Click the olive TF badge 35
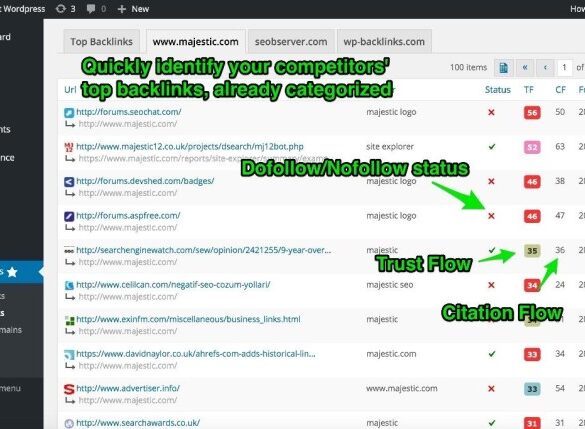The image size is (585, 429). pyautogui.click(x=532, y=251)
